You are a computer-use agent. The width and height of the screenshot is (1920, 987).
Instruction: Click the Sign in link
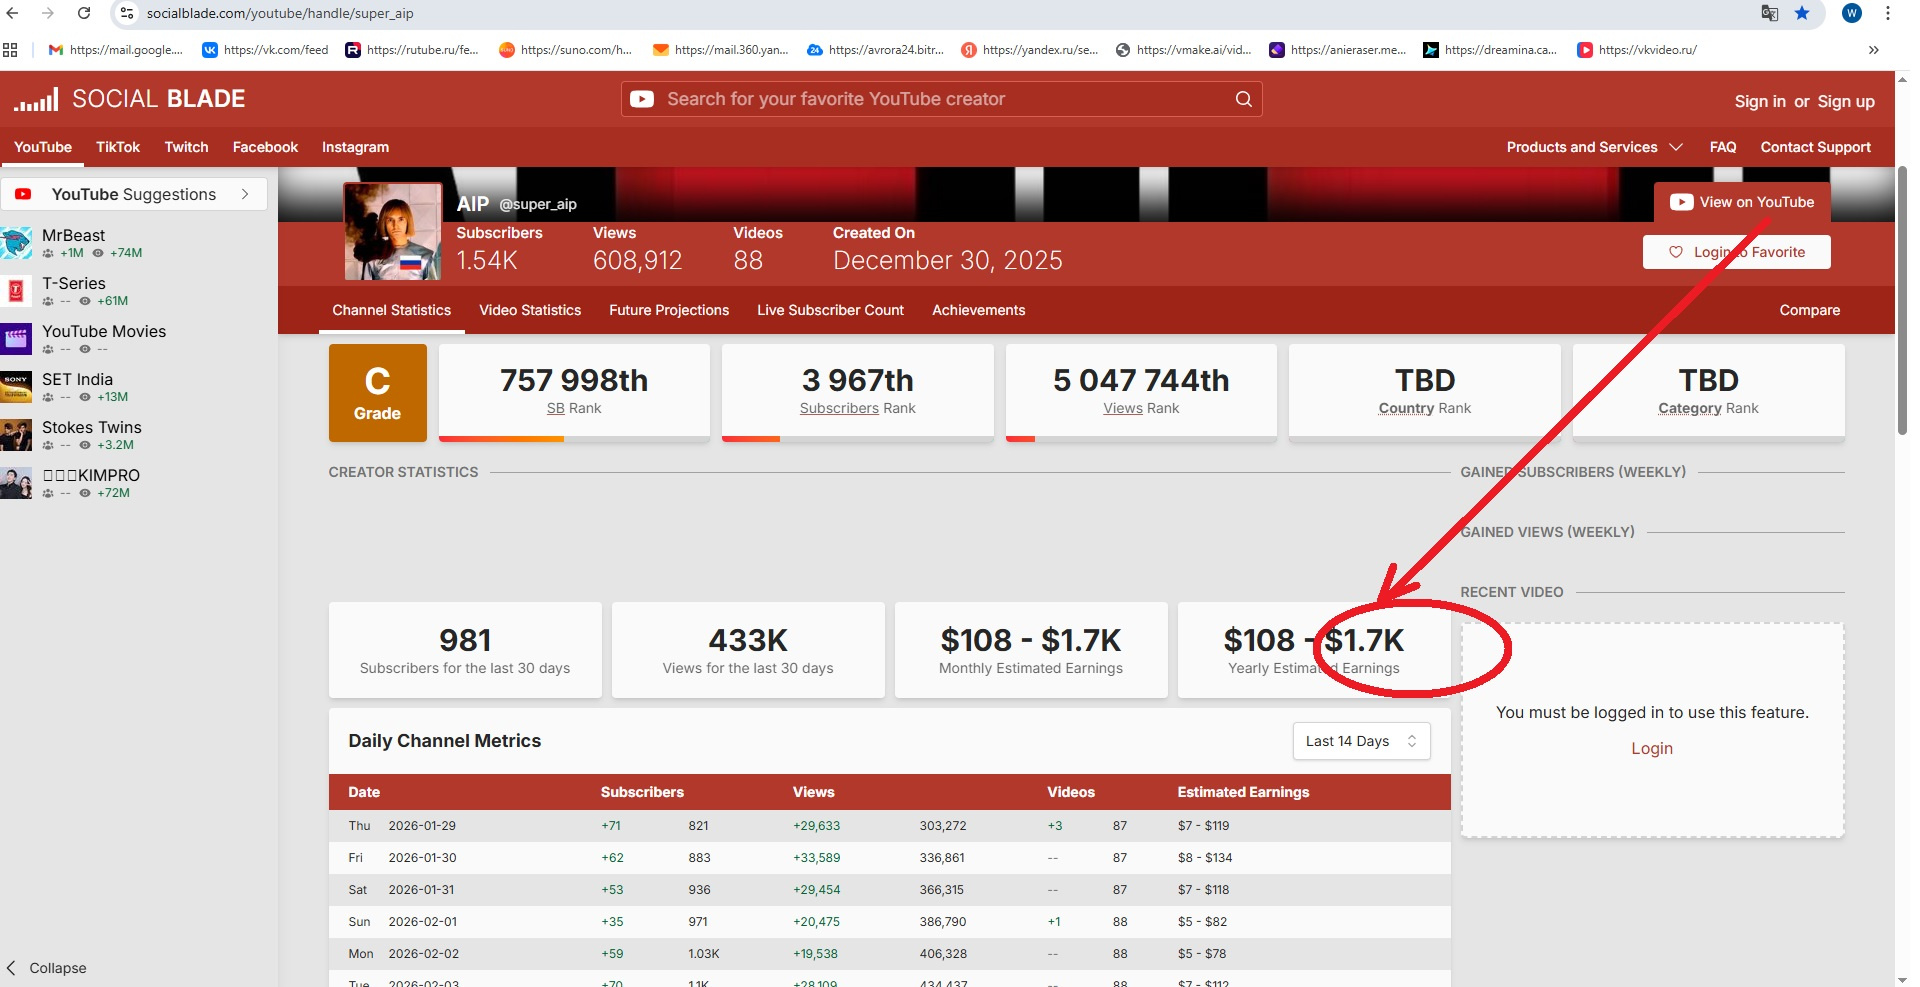pos(1760,101)
